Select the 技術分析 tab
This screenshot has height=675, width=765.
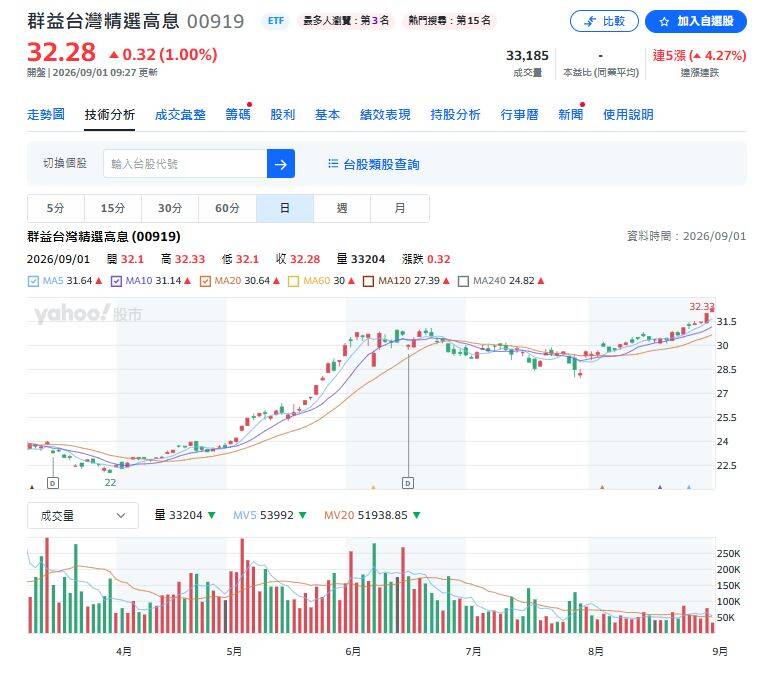pos(109,115)
